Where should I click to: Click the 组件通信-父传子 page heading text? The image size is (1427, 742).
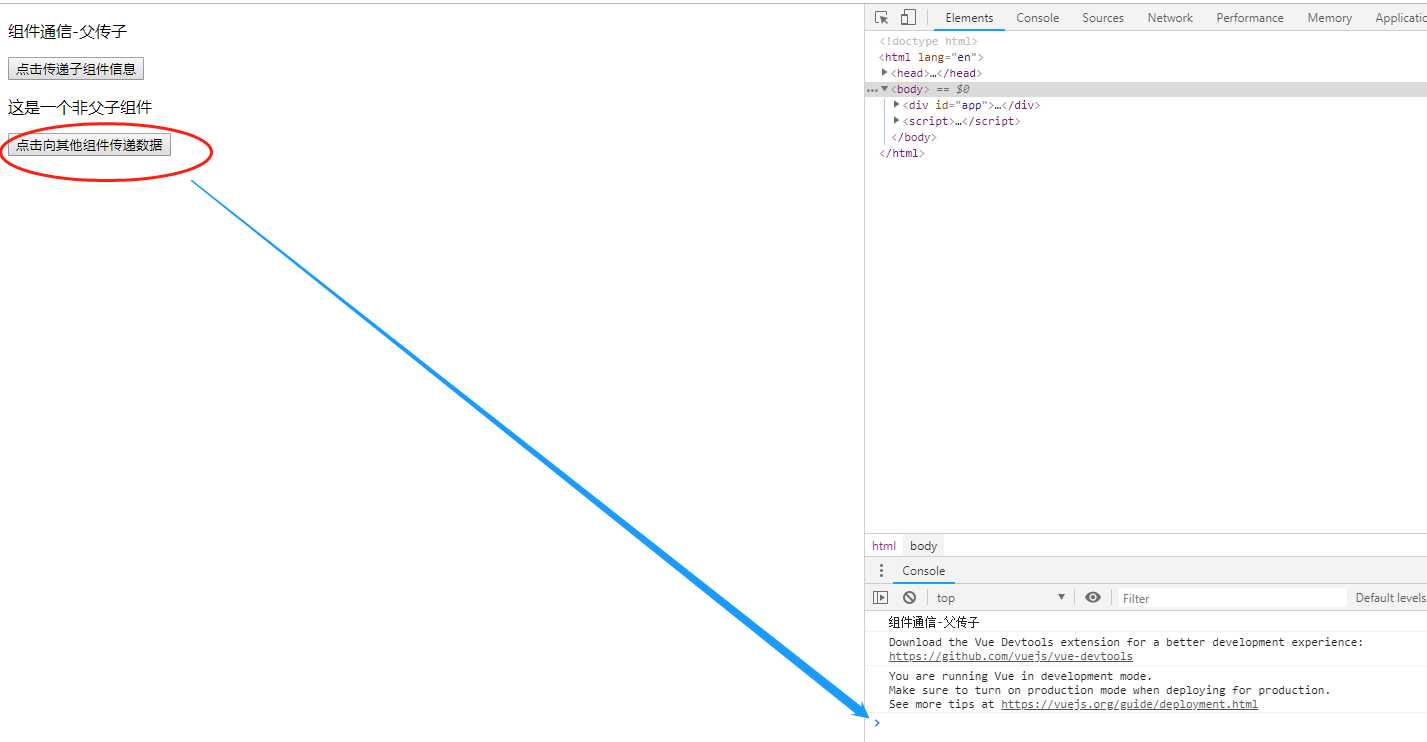pyautogui.click(x=68, y=32)
